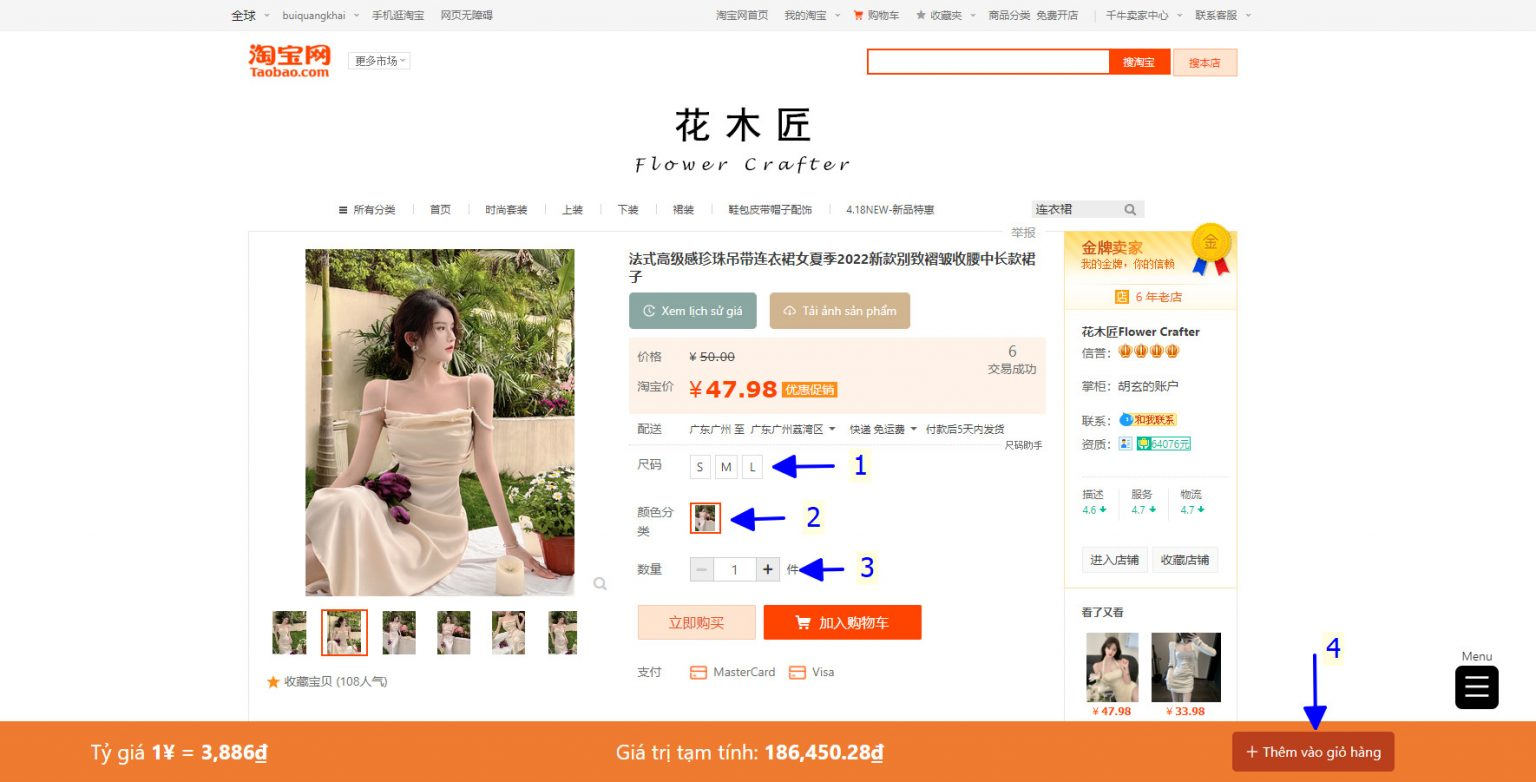Click the Visa payment icon
The width and height of the screenshot is (1536, 782).
(797, 672)
